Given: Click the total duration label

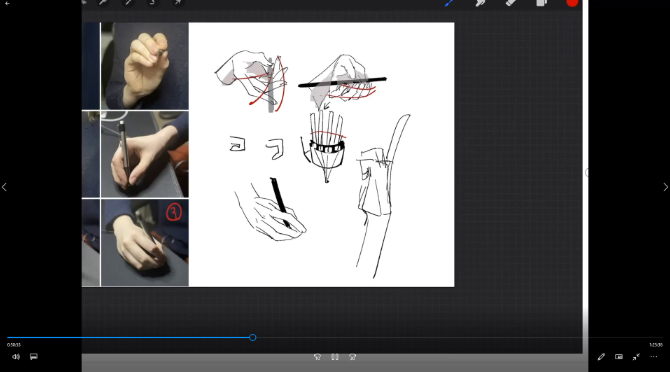Looking at the screenshot, I should click(656, 345).
